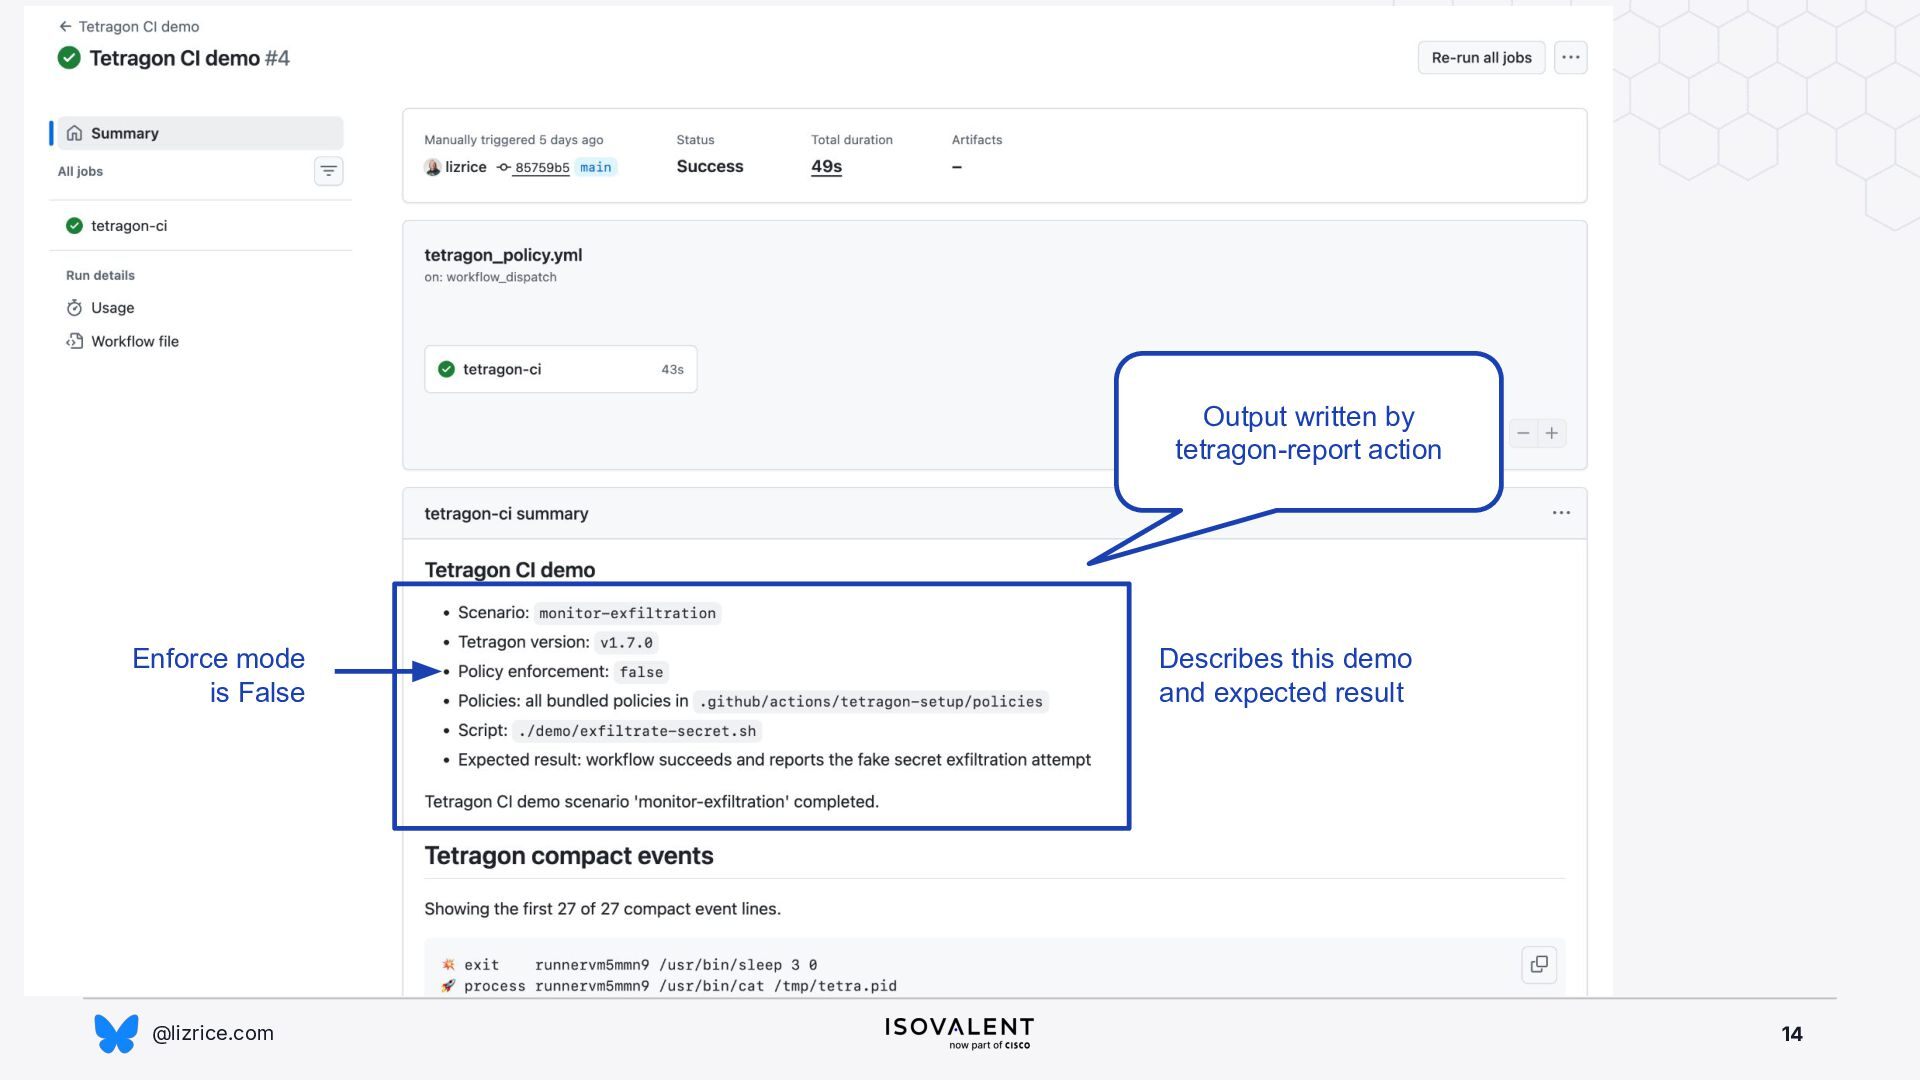Click the lizrice avatar image
This screenshot has height=1080, width=1920.
(433, 167)
